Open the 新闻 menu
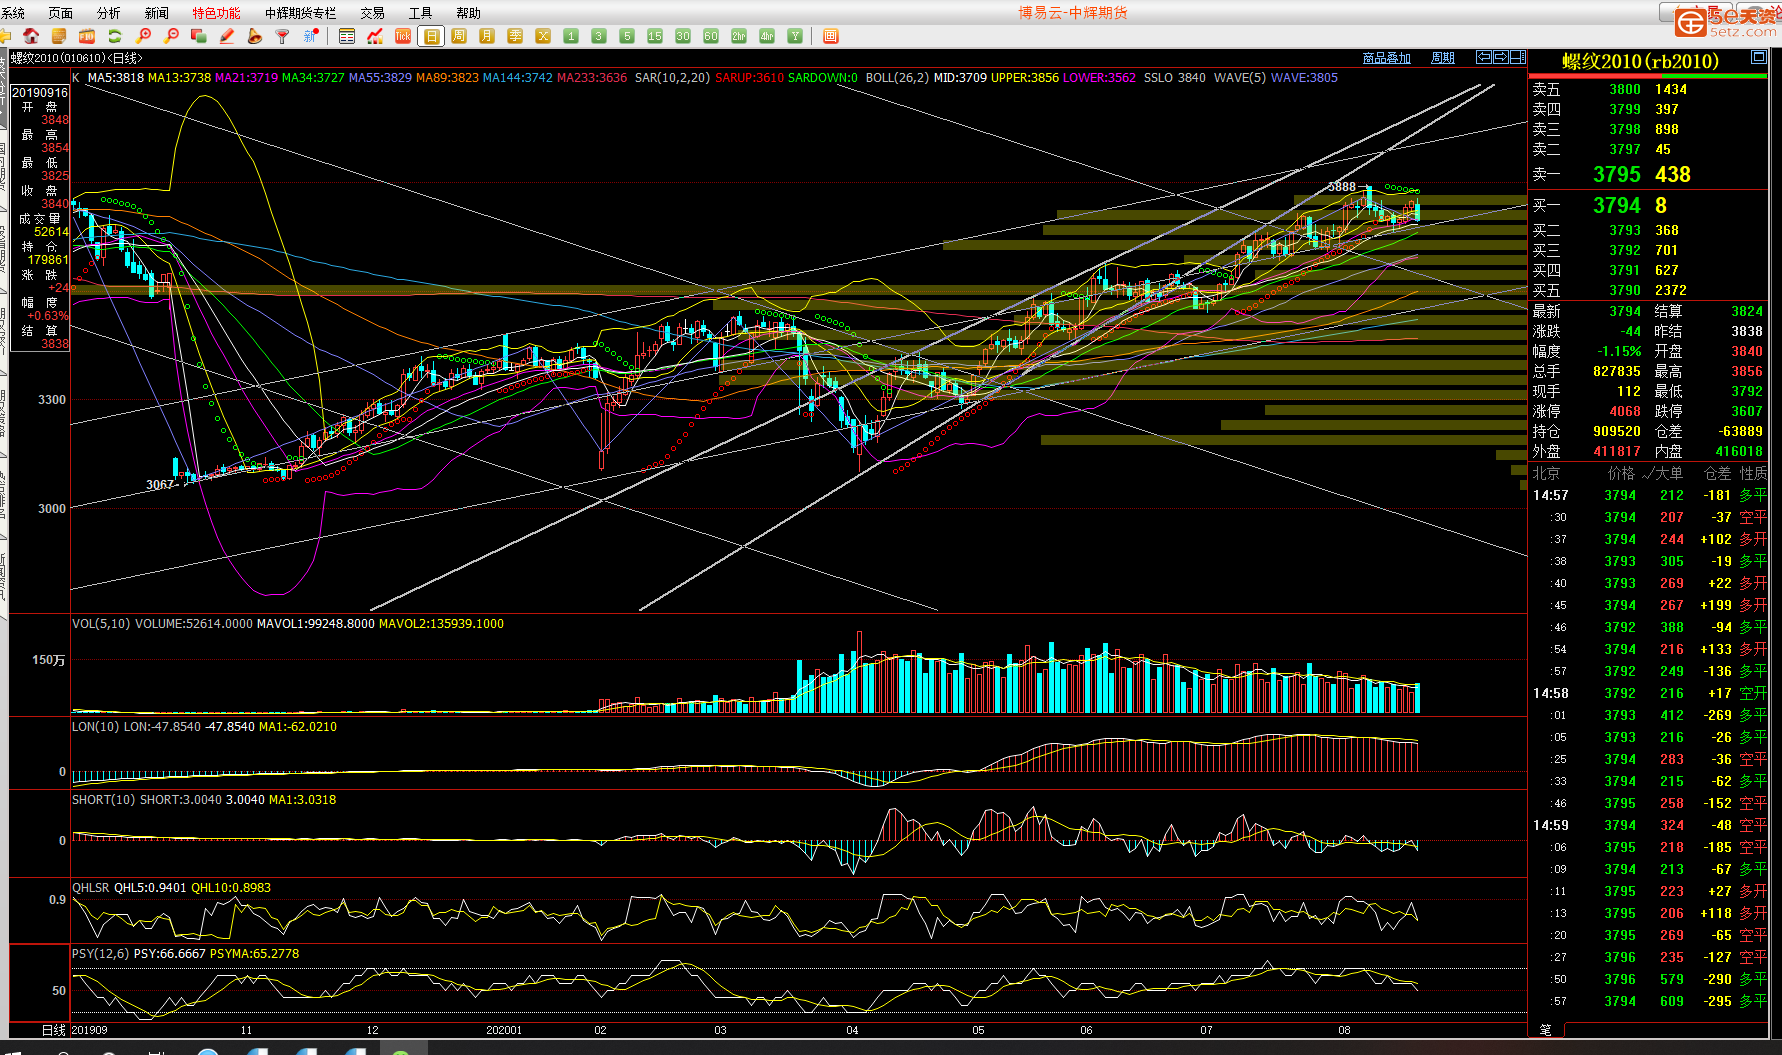The width and height of the screenshot is (1782, 1055). (x=157, y=13)
